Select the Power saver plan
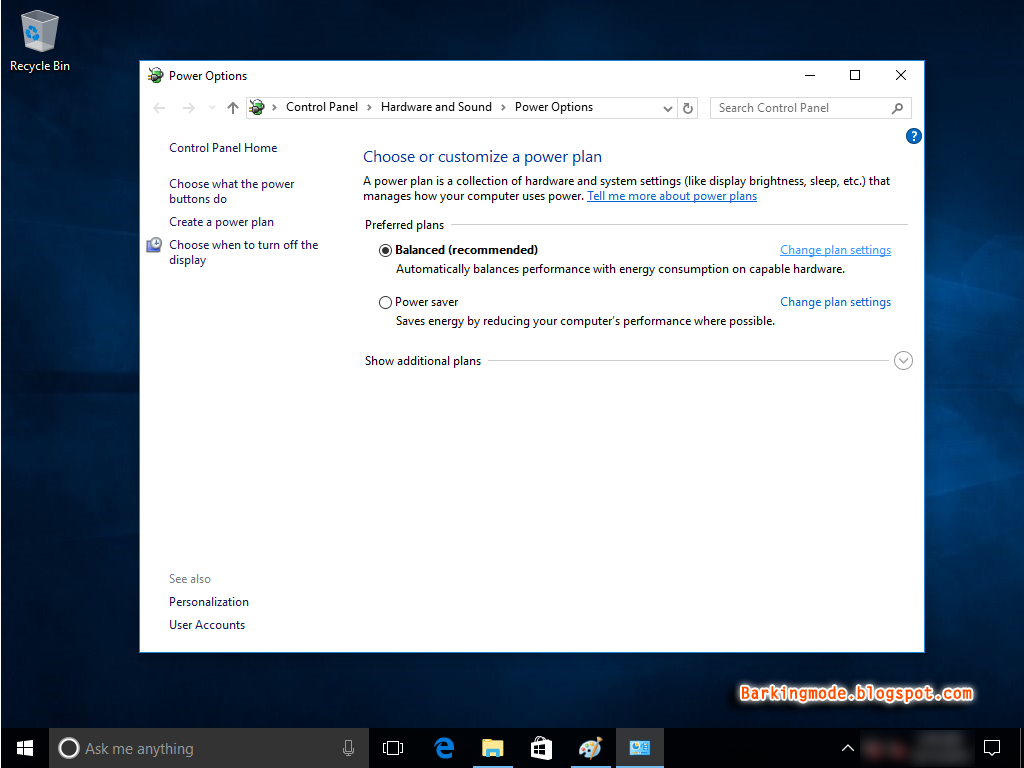Viewport: 1024px width, 768px height. pos(385,302)
